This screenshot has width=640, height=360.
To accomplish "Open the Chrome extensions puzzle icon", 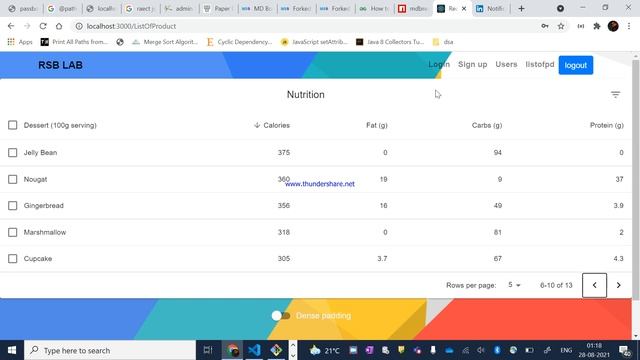I will tap(597, 26).
